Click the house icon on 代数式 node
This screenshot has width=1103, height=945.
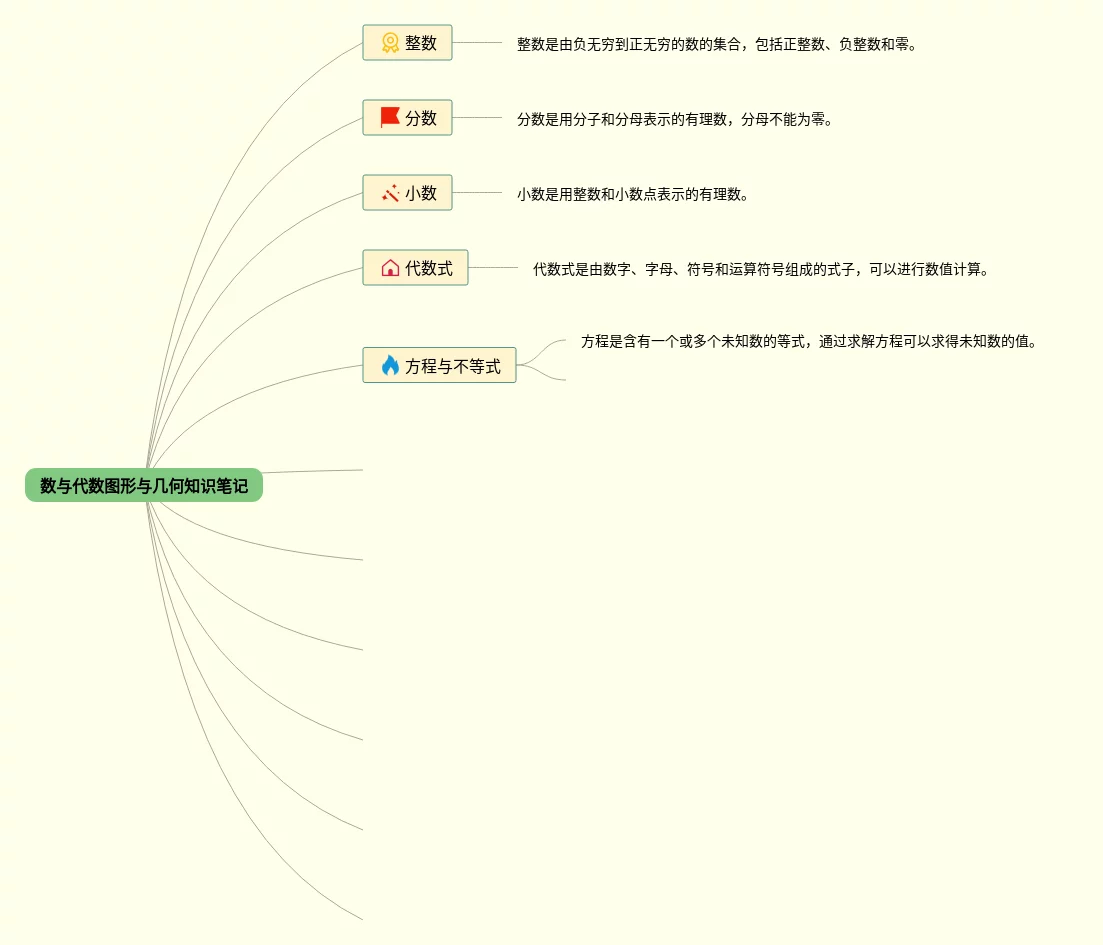pyautogui.click(x=390, y=268)
